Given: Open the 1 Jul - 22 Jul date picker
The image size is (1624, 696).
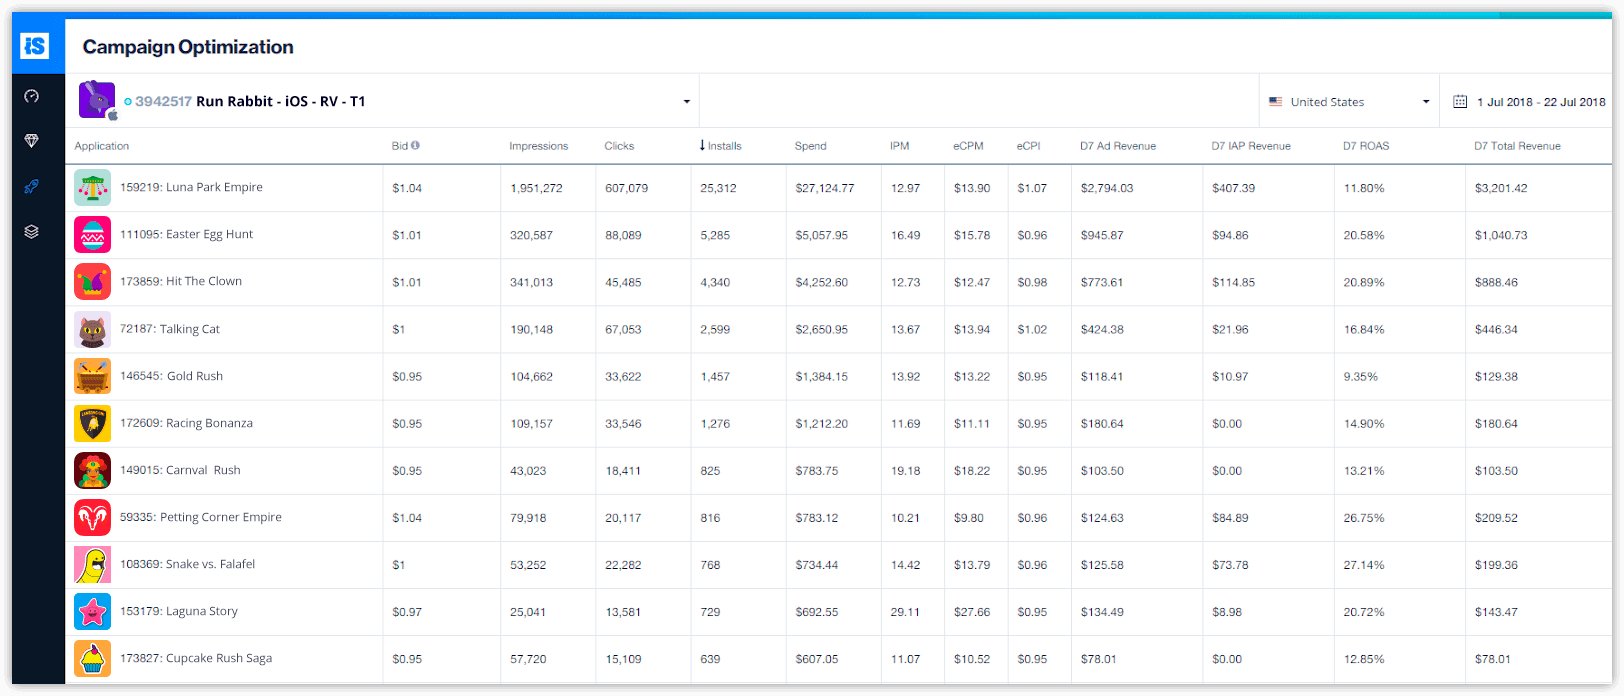Looking at the screenshot, I should point(1540,102).
